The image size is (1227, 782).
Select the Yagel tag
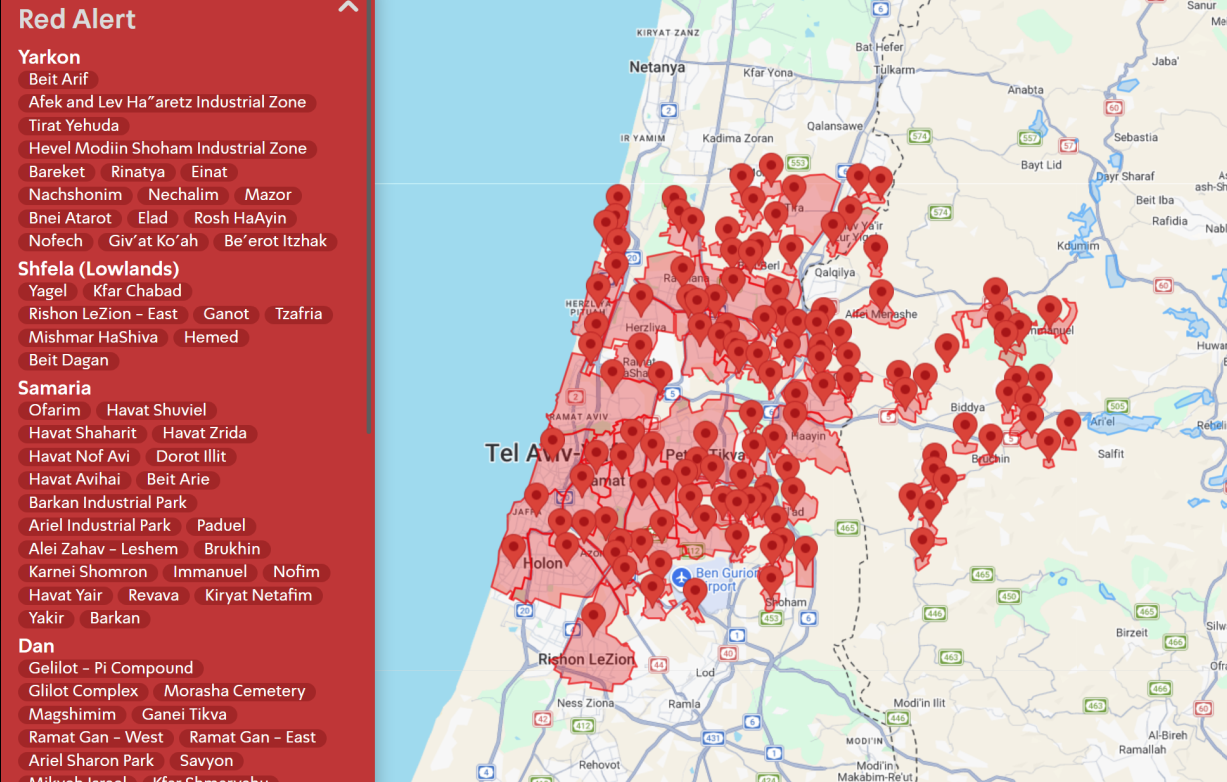(48, 291)
